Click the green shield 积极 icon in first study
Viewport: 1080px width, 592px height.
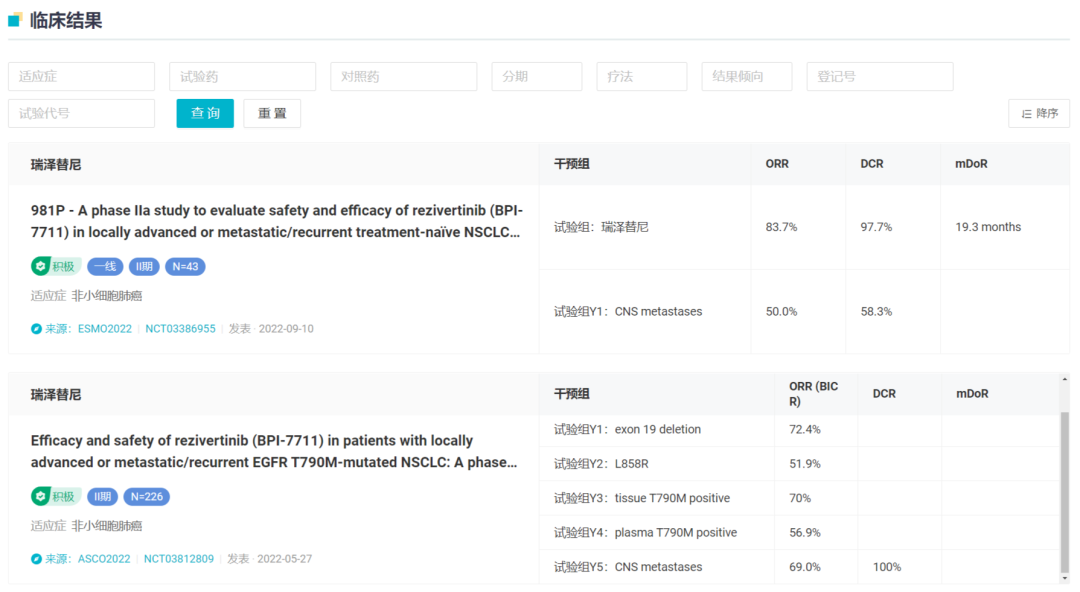tap(41, 267)
